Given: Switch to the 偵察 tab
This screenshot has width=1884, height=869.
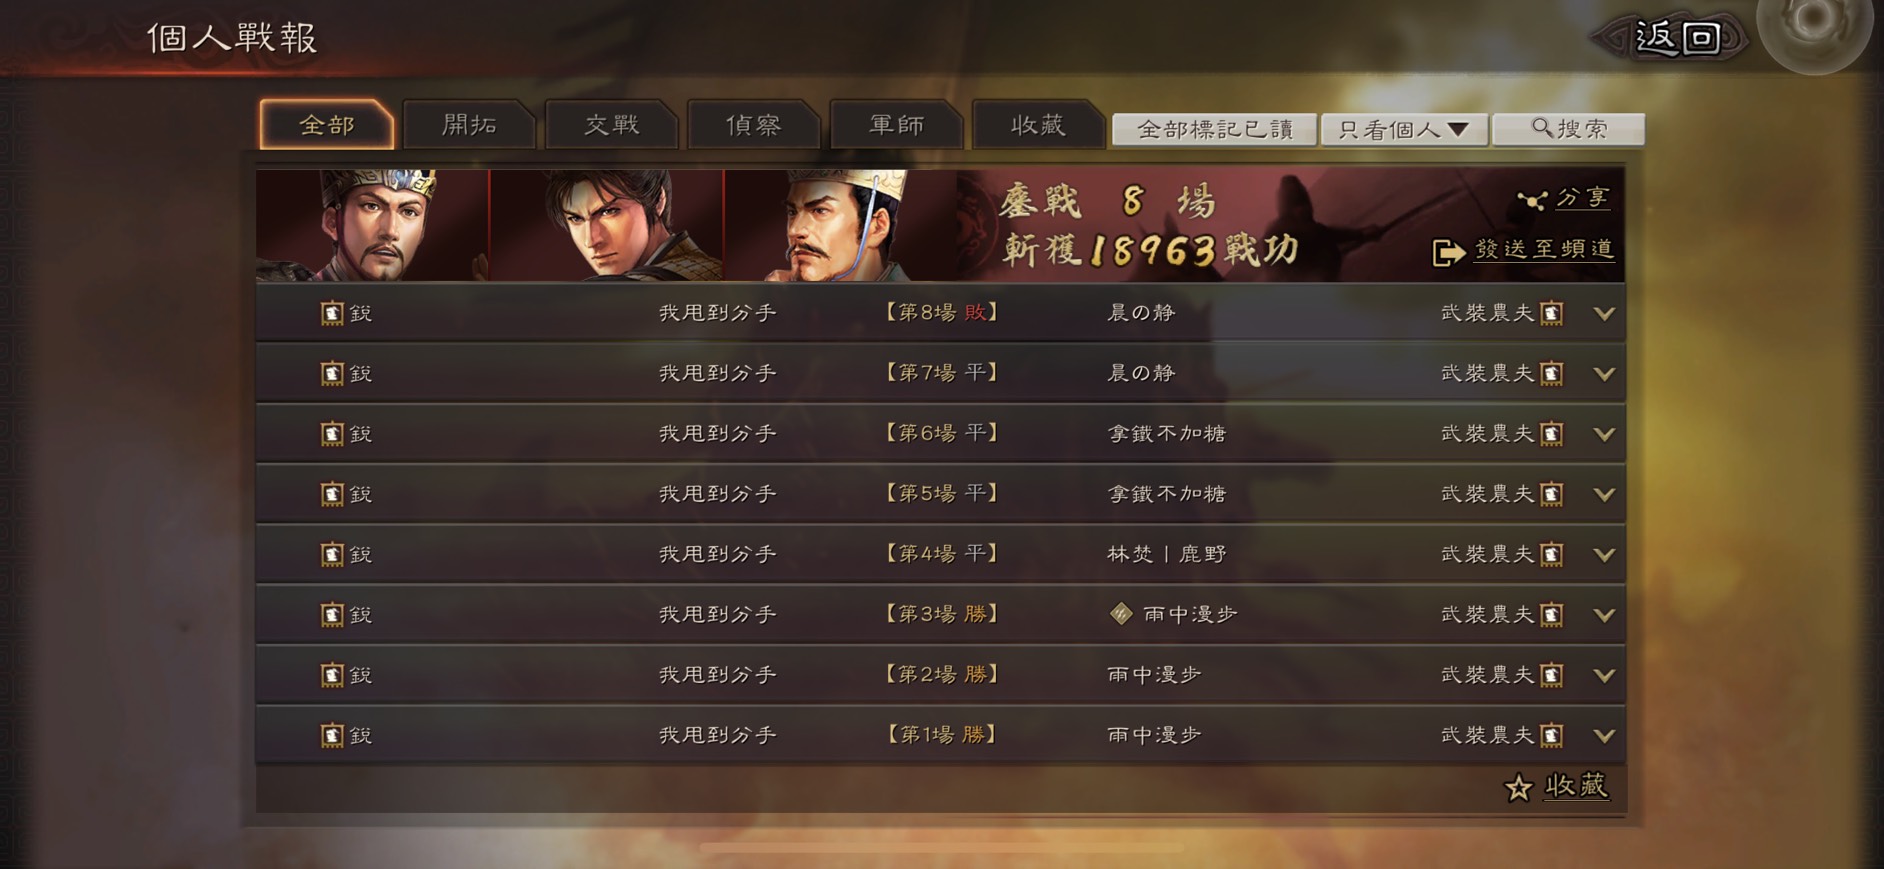Looking at the screenshot, I should tap(754, 125).
